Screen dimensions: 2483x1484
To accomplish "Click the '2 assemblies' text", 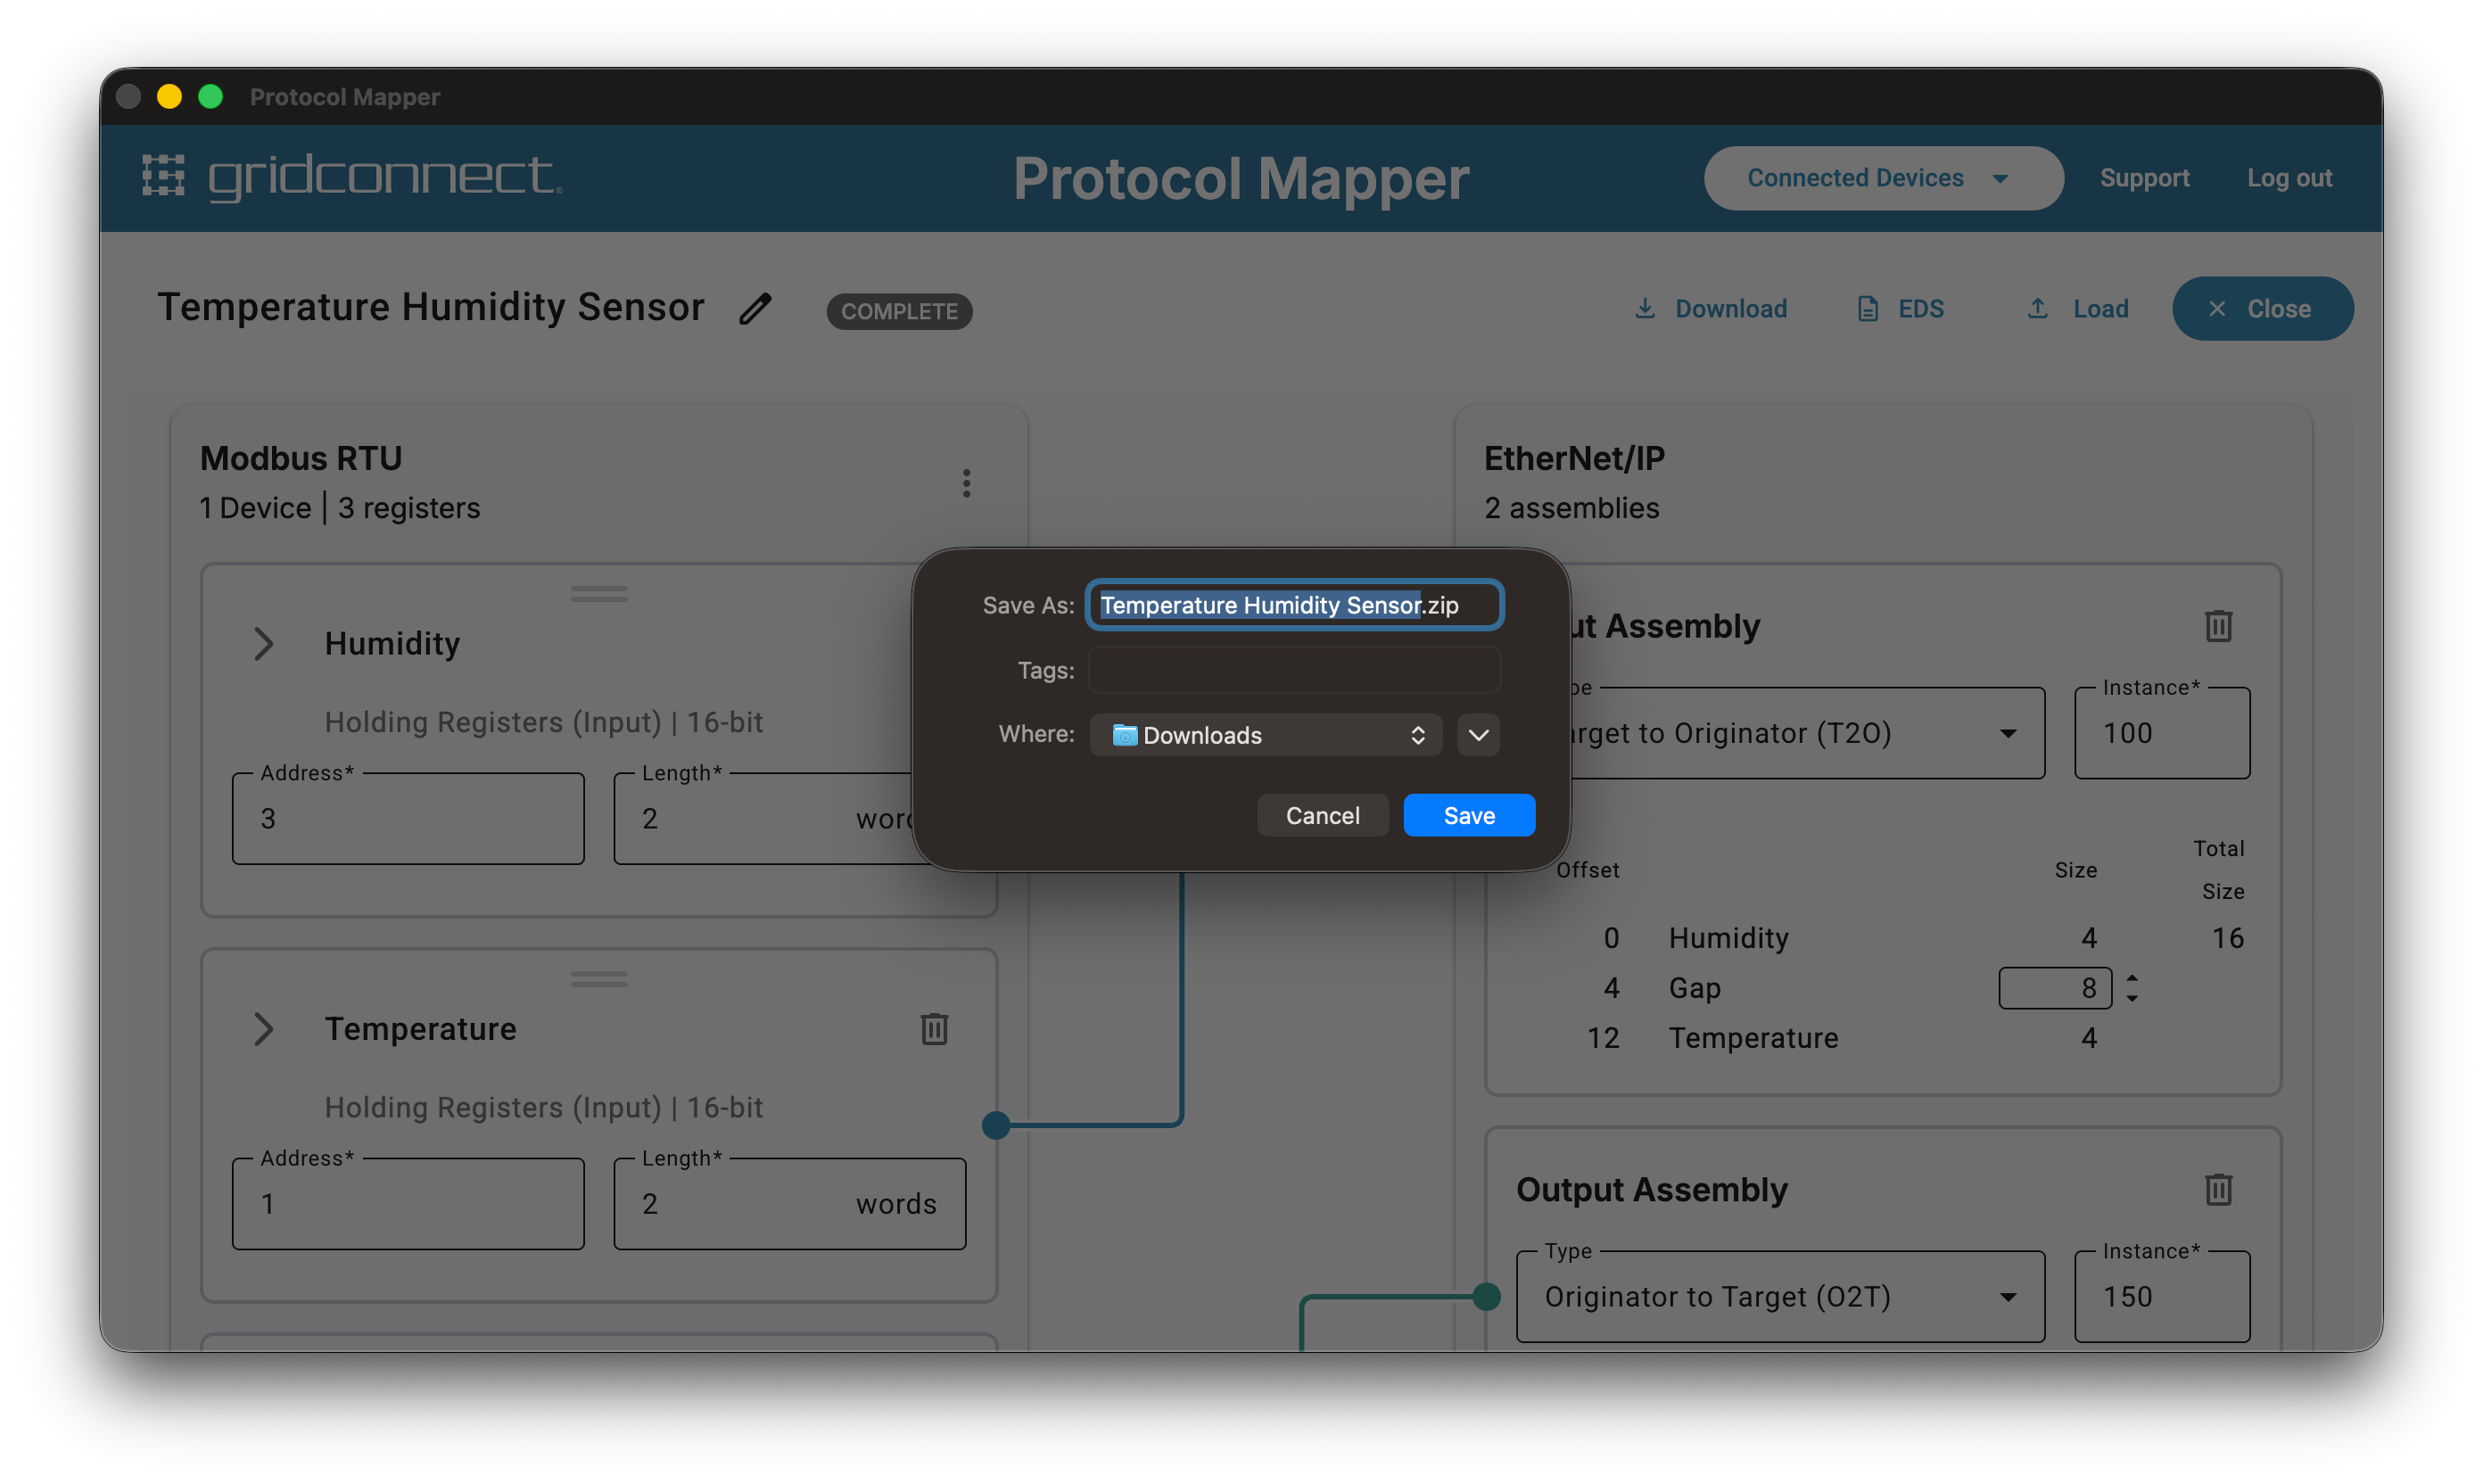I will pyautogui.click(x=1571, y=508).
